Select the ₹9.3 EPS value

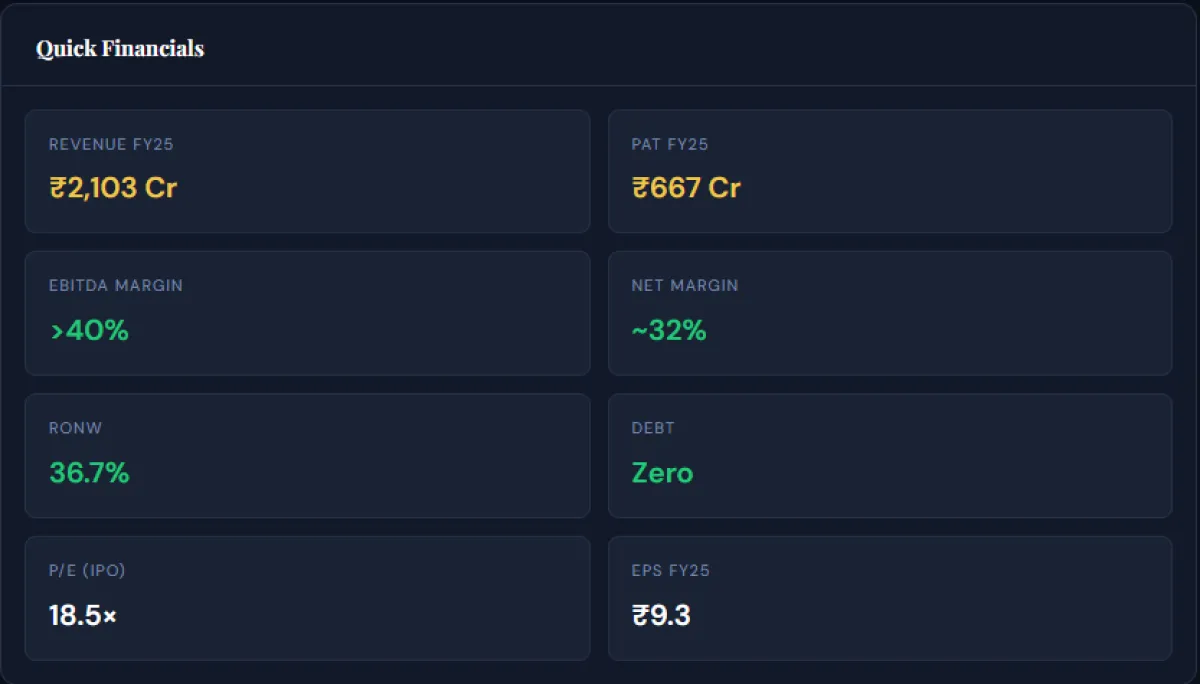tap(661, 615)
